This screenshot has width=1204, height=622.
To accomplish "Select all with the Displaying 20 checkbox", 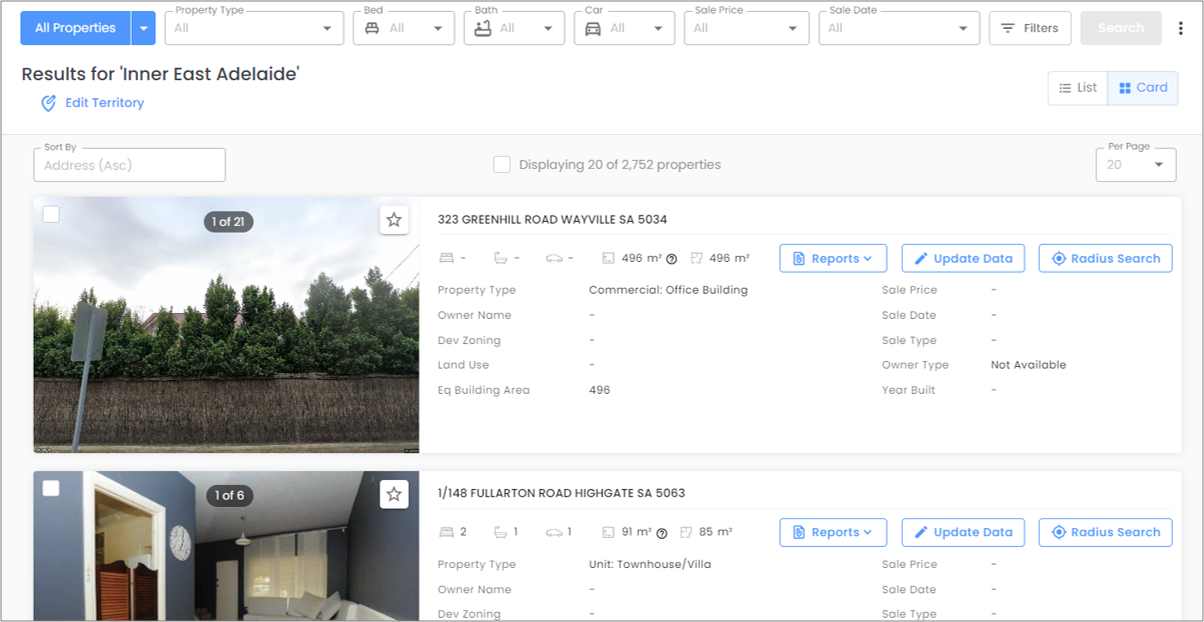I will (x=502, y=165).
